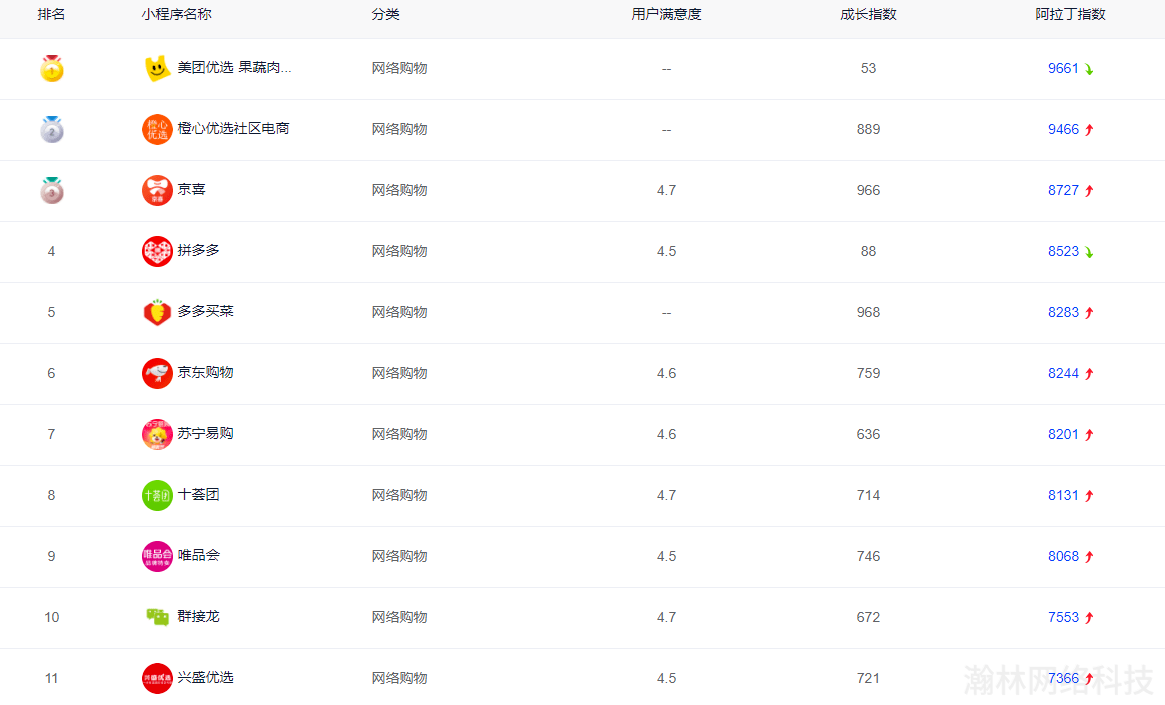Click the 美团优选 yellow mascot icon
1165x705 pixels.
point(157,69)
